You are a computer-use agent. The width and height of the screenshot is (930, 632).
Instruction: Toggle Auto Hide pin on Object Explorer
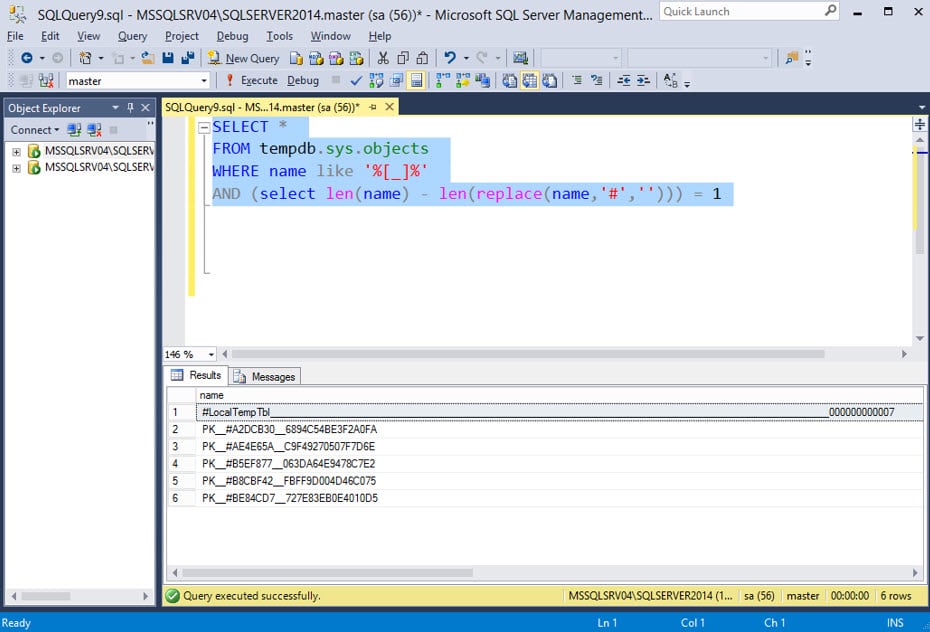(130, 107)
